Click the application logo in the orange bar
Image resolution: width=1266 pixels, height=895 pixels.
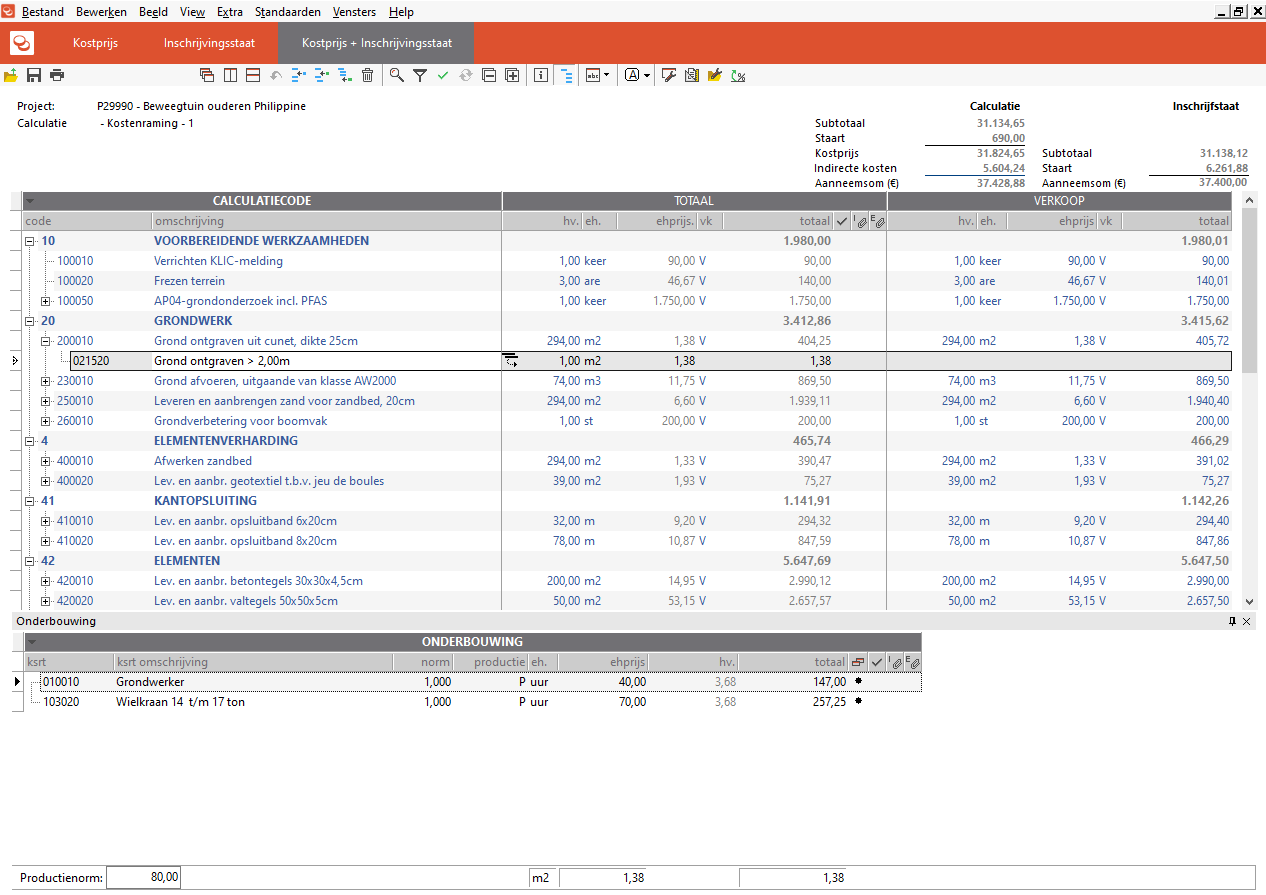pyautogui.click(x=22, y=43)
